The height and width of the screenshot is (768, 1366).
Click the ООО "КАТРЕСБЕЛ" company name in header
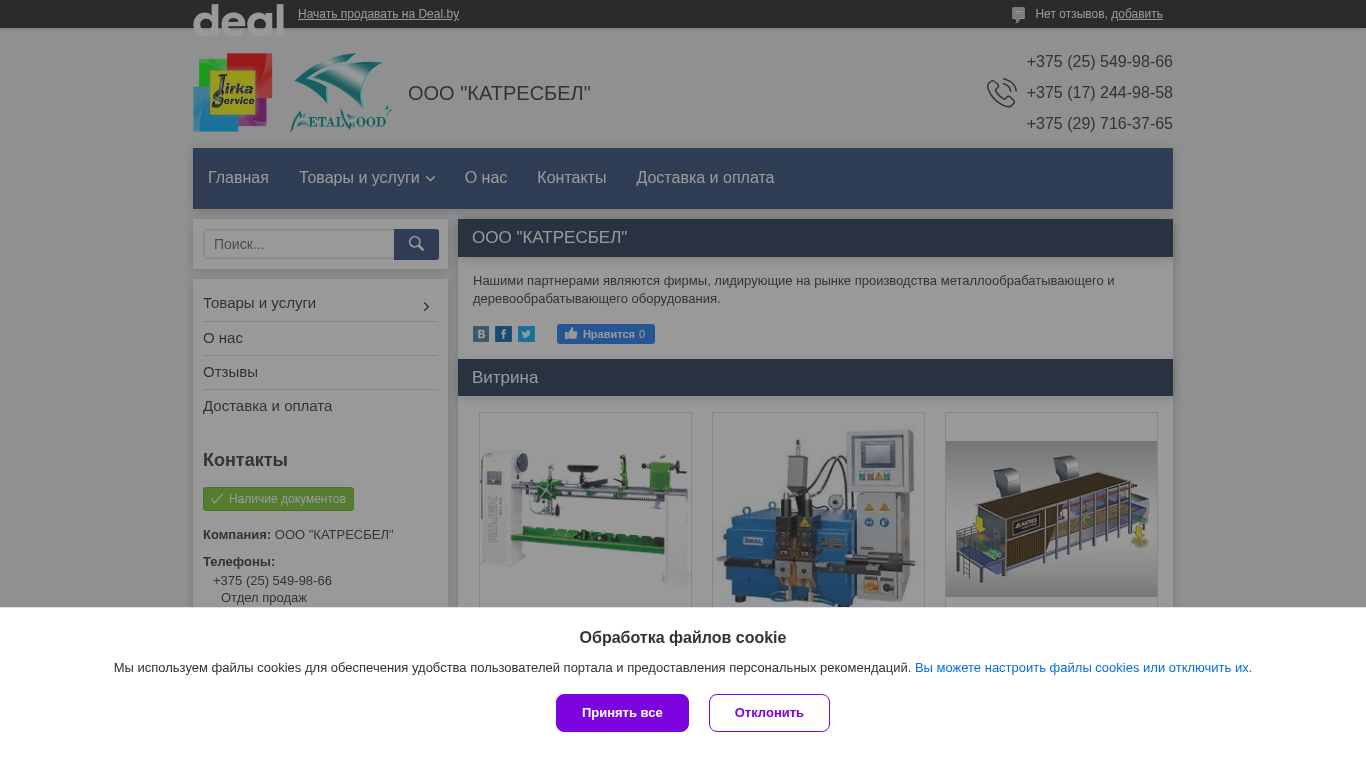click(x=499, y=93)
